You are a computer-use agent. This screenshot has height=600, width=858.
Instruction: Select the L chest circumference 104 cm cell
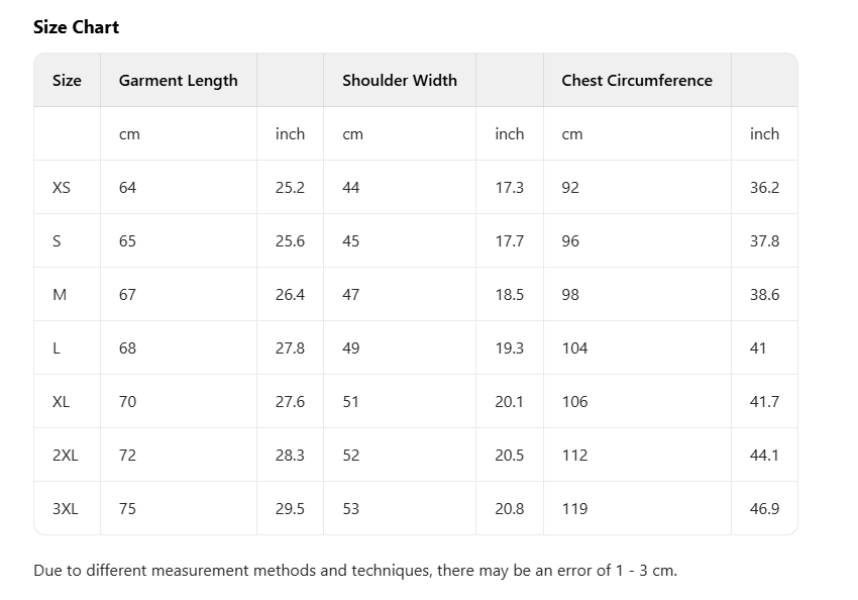575,348
